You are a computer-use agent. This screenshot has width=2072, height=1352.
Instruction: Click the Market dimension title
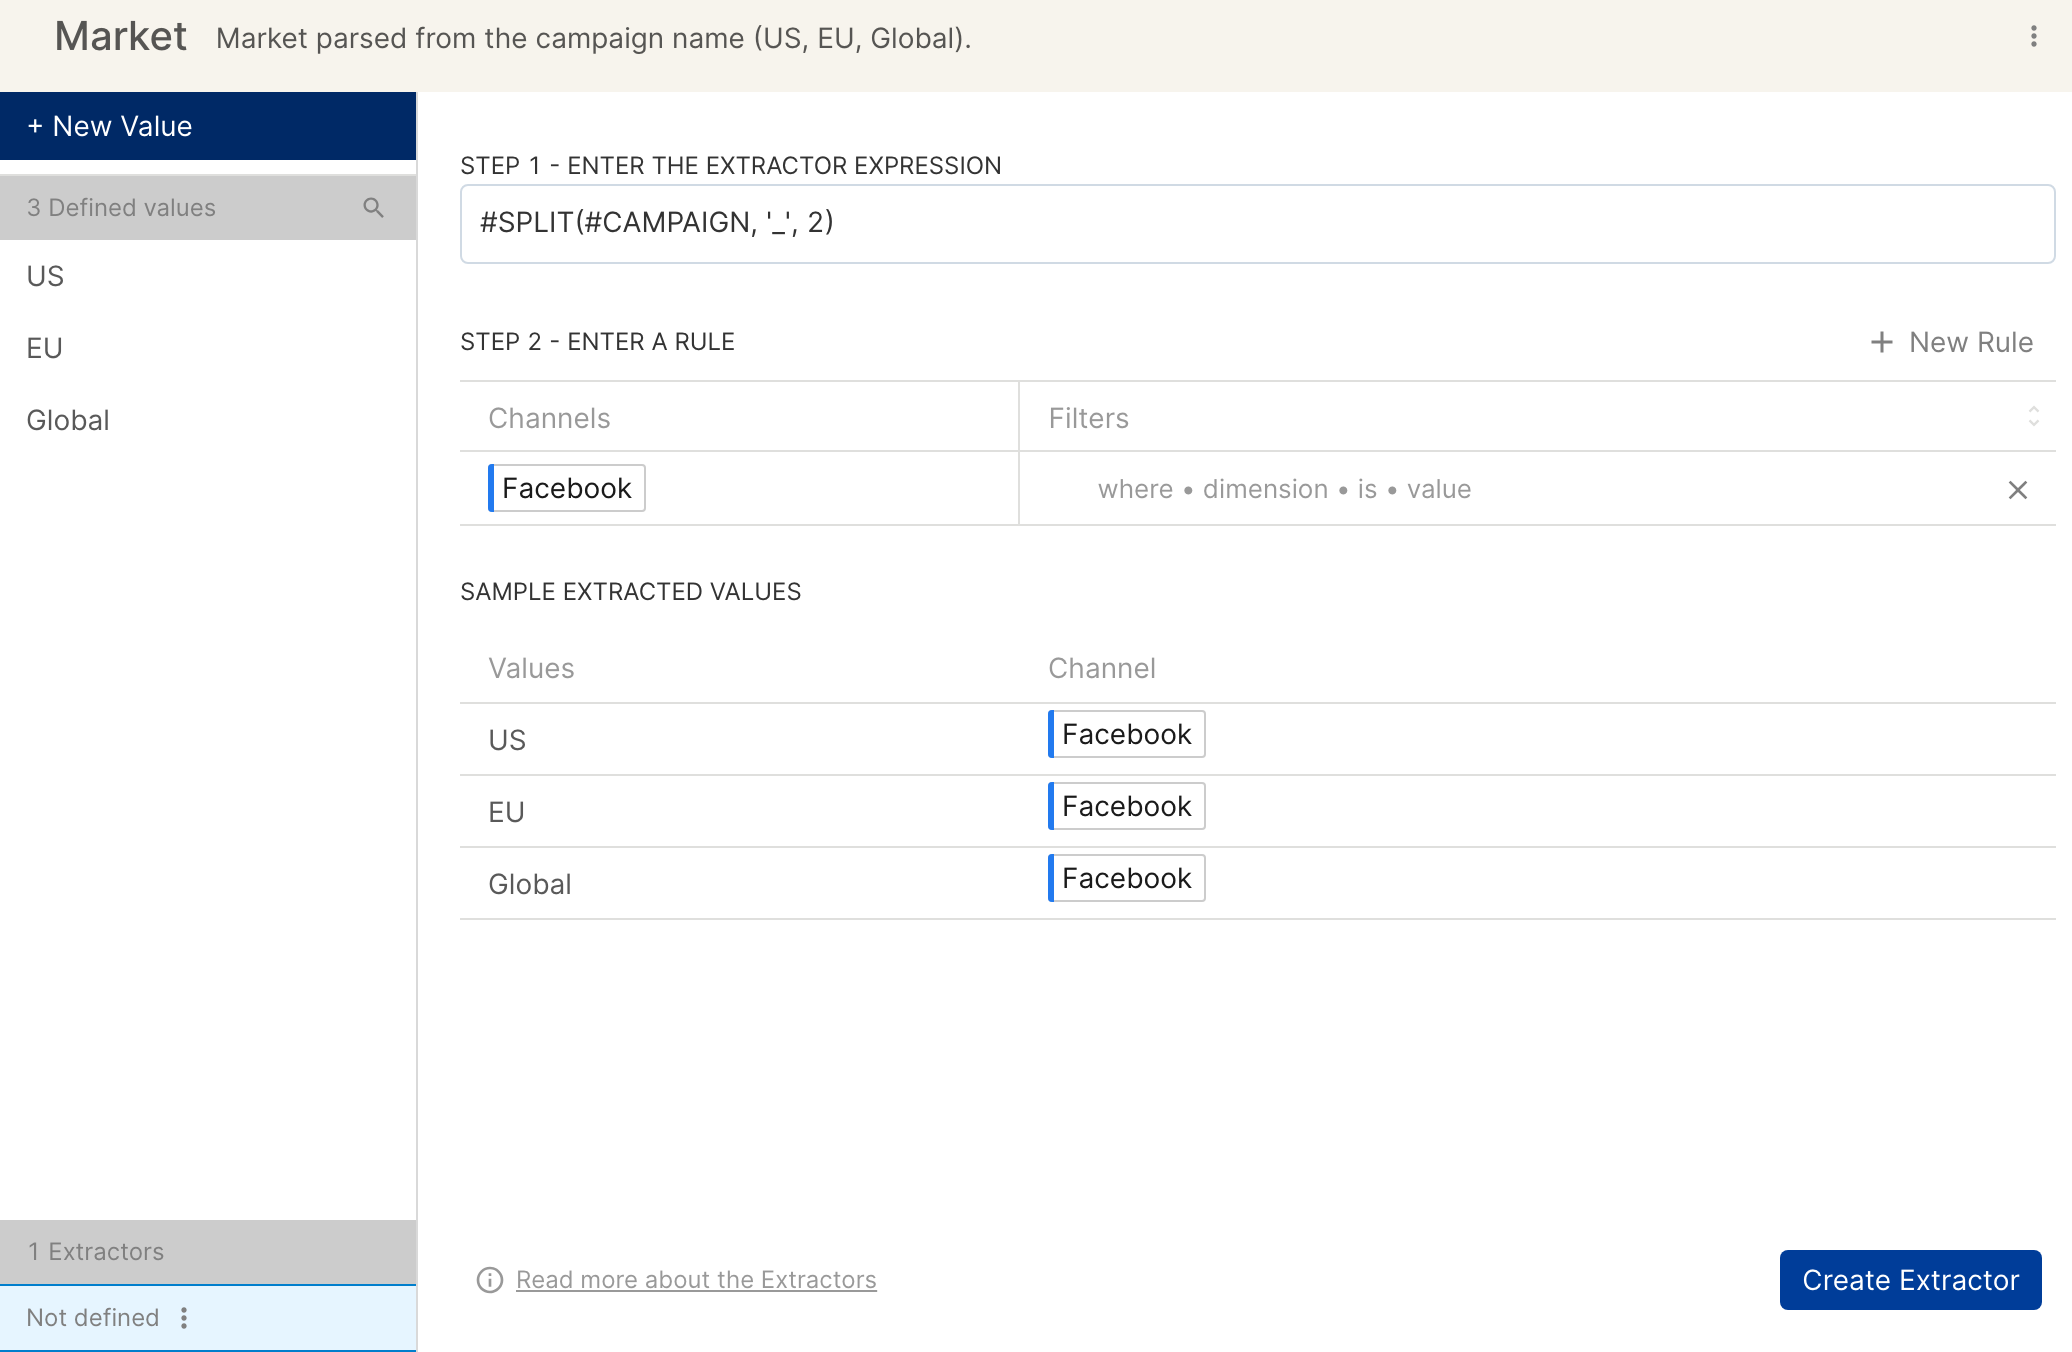tap(121, 37)
